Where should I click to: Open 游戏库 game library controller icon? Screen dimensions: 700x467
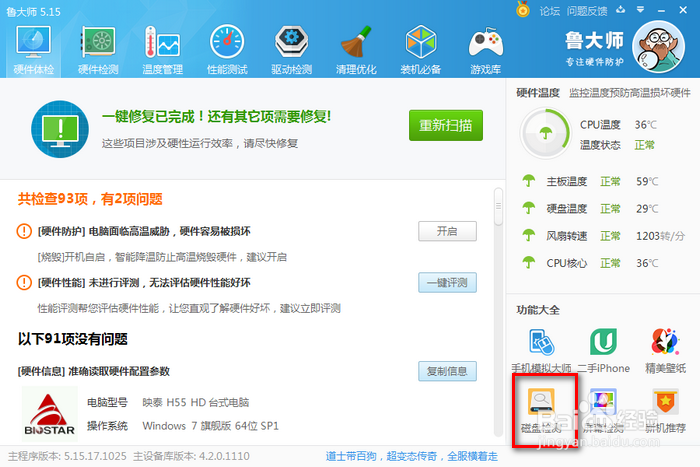click(485, 50)
